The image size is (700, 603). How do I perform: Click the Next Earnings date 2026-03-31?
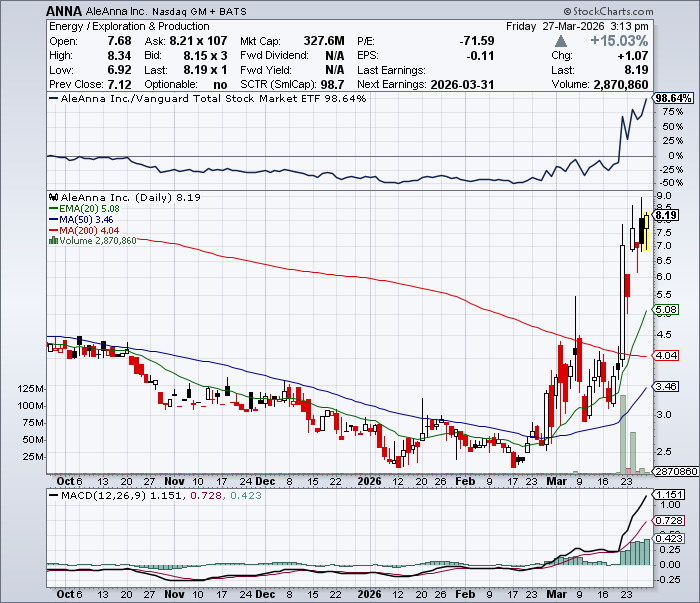click(x=462, y=84)
